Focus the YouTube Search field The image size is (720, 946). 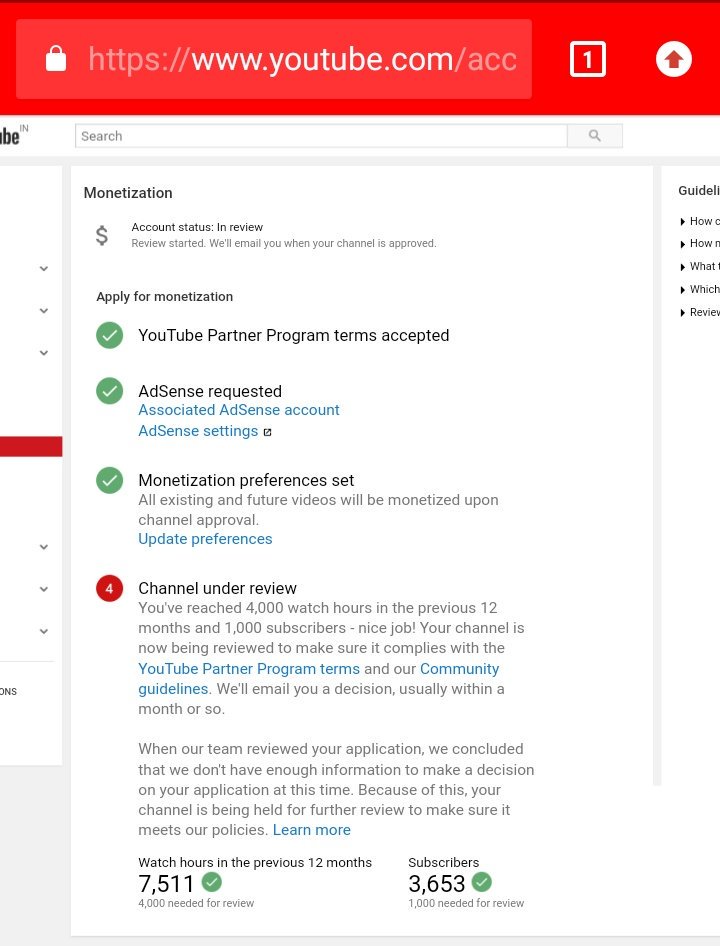pos(321,136)
